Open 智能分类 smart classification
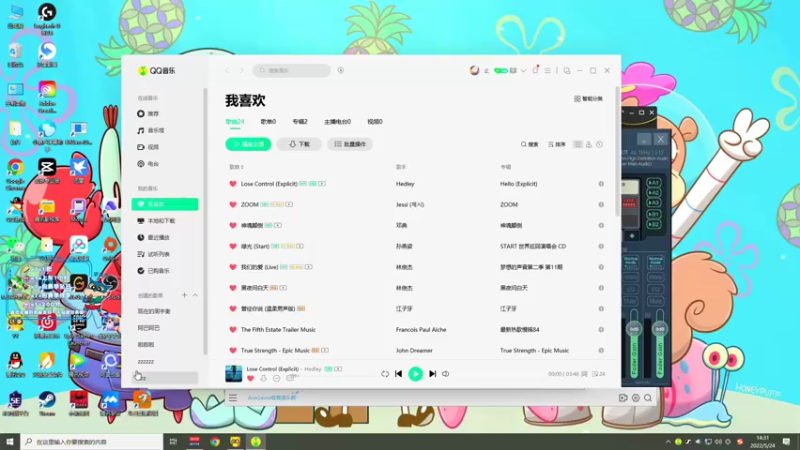The image size is (800, 450). point(588,98)
